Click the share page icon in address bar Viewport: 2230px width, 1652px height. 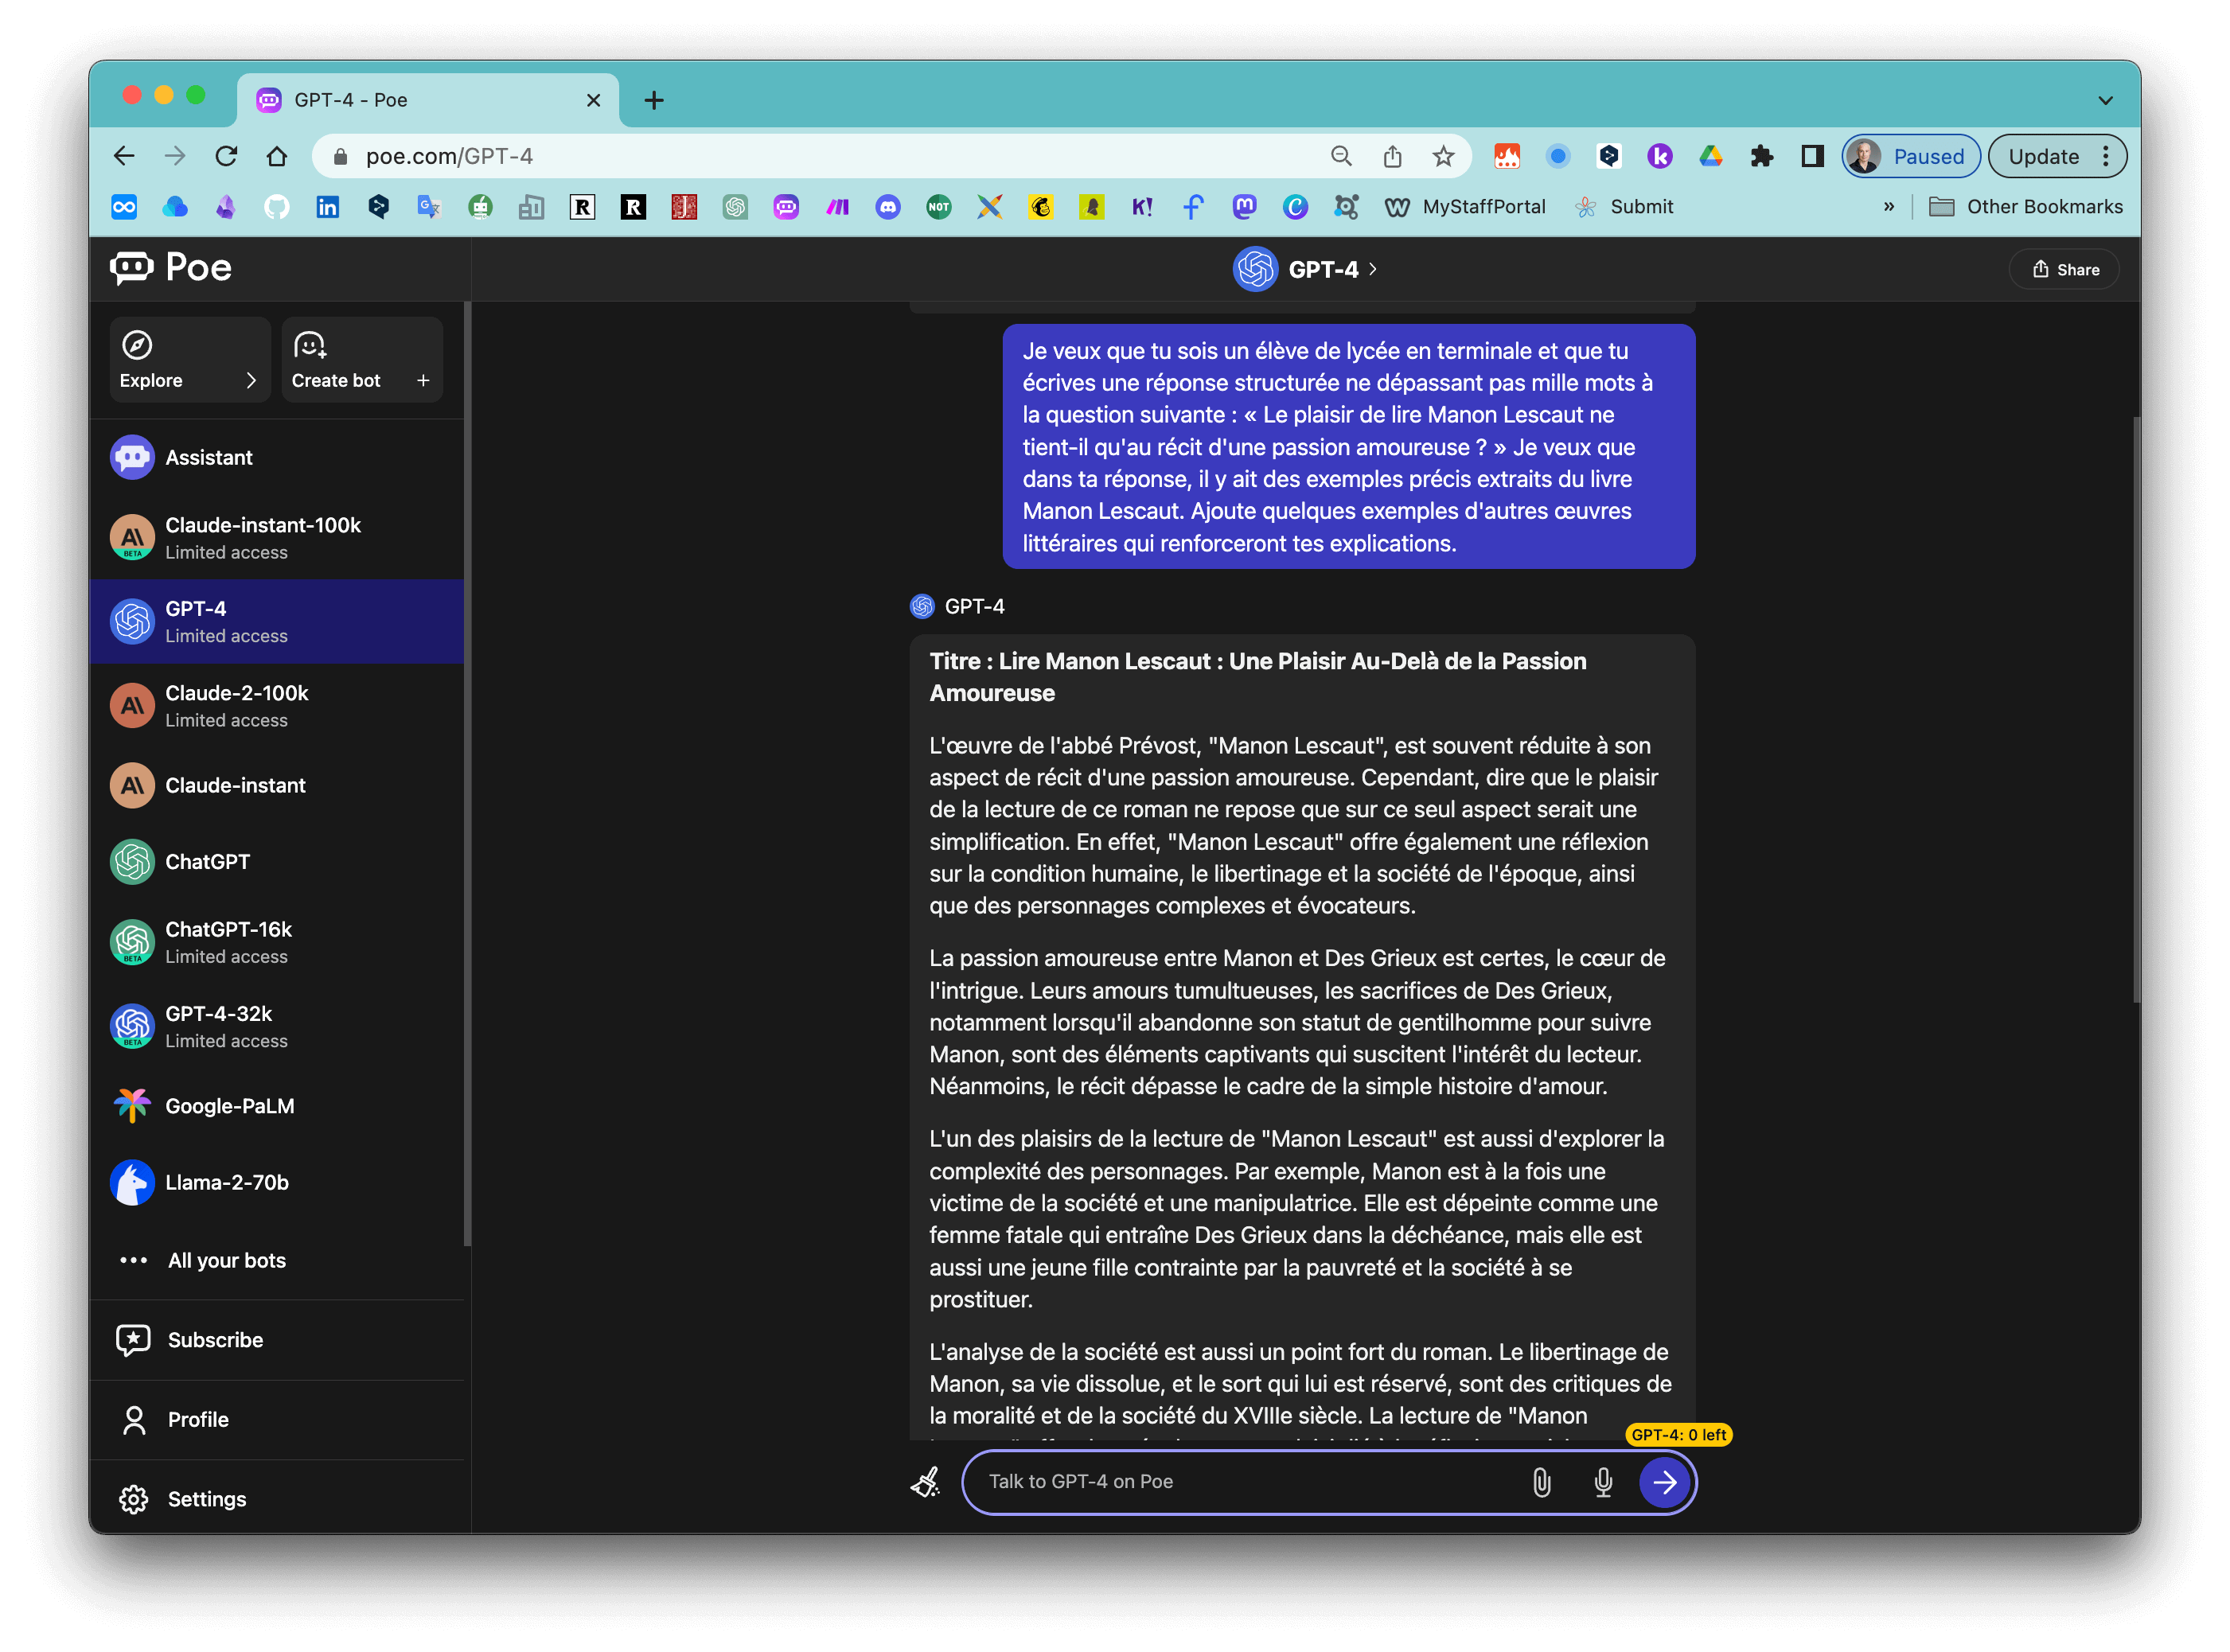[1393, 156]
